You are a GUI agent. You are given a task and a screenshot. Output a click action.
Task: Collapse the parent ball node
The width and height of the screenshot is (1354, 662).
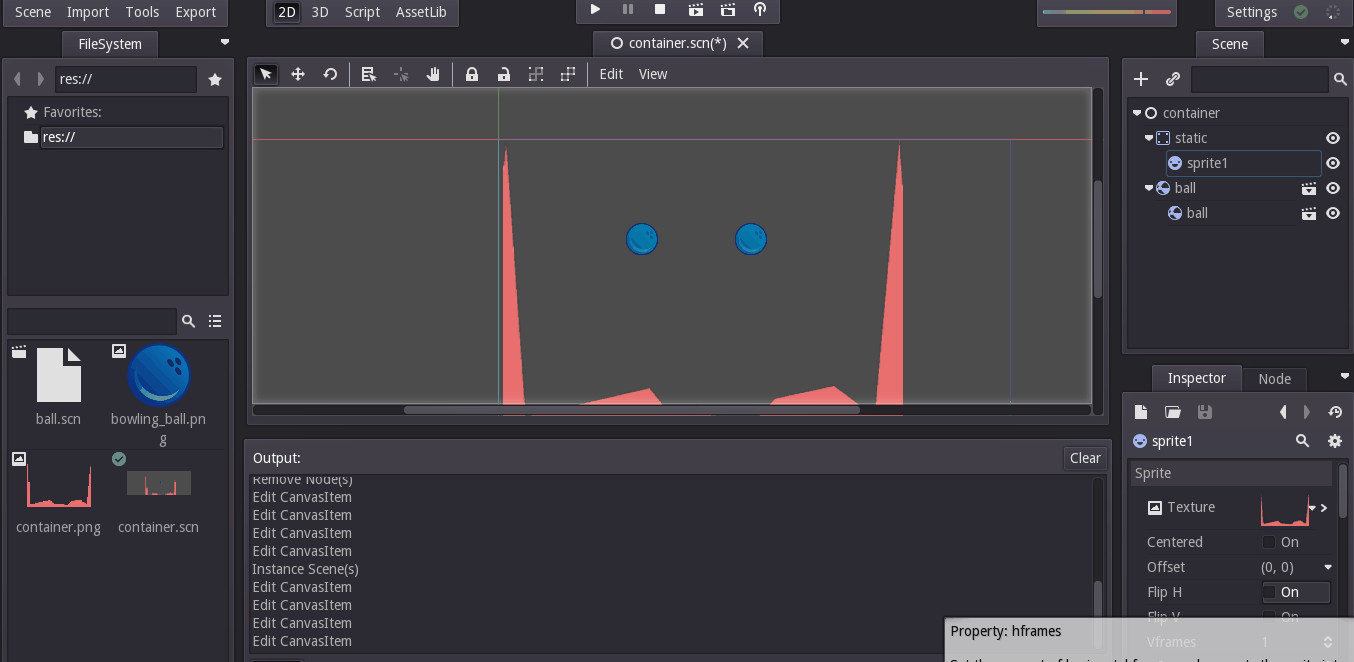(1149, 188)
